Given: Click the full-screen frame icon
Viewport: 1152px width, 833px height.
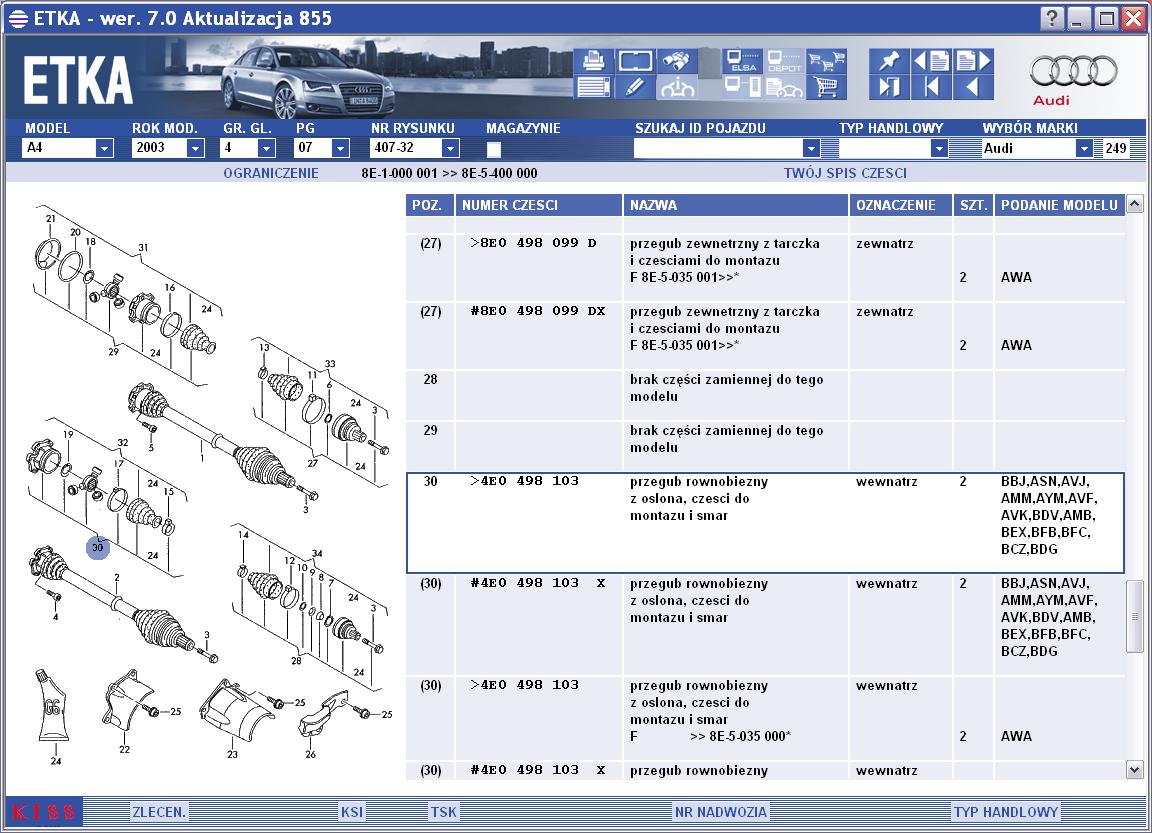Looking at the screenshot, I should click(635, 60).
